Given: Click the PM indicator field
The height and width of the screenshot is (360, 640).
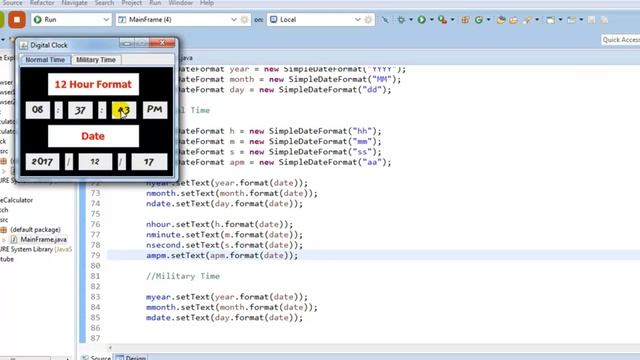Looking at the screenshot, I should (x=155, y=110).
